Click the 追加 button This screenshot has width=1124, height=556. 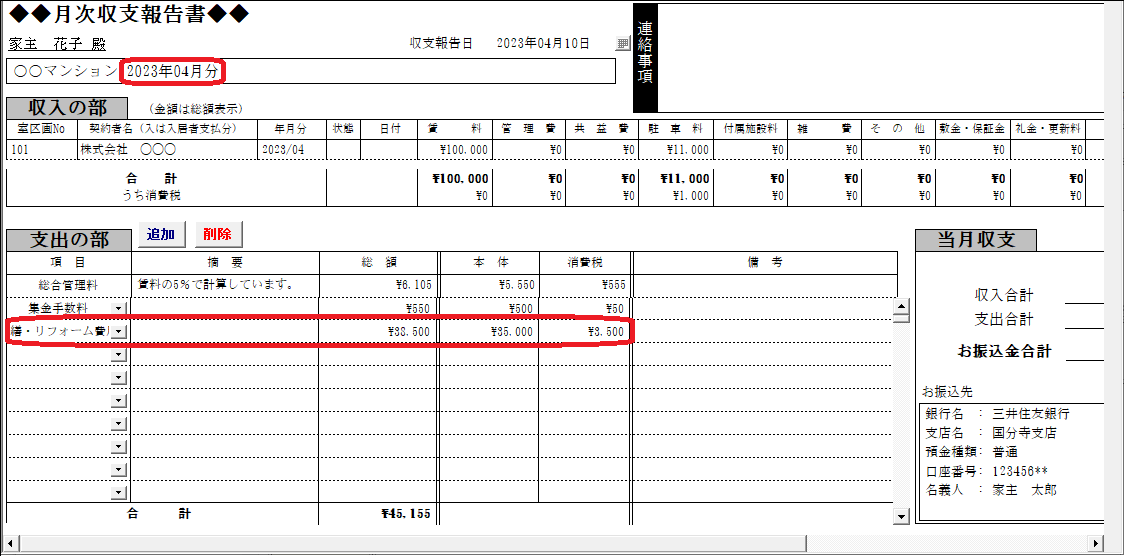tap(160, 235)
